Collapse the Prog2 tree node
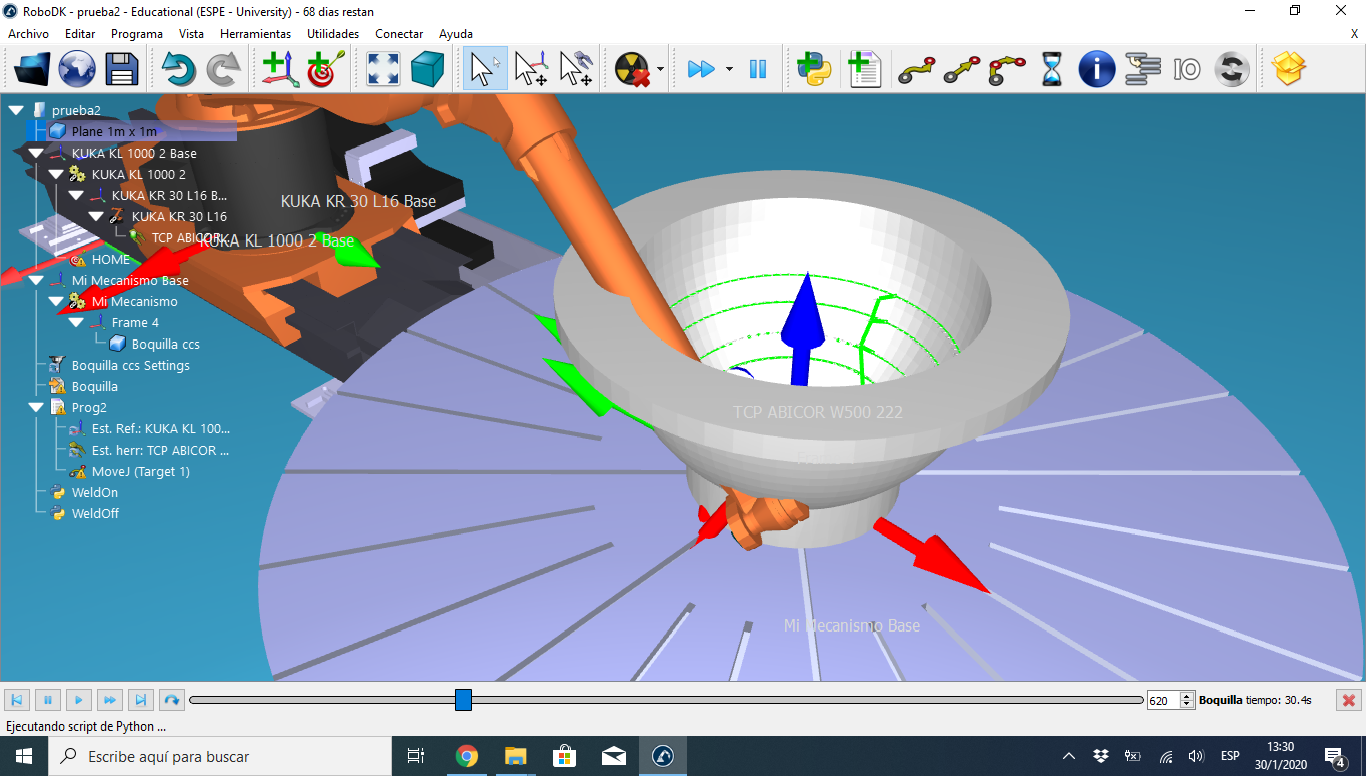1366x776 pixels. tap(37, 408)
